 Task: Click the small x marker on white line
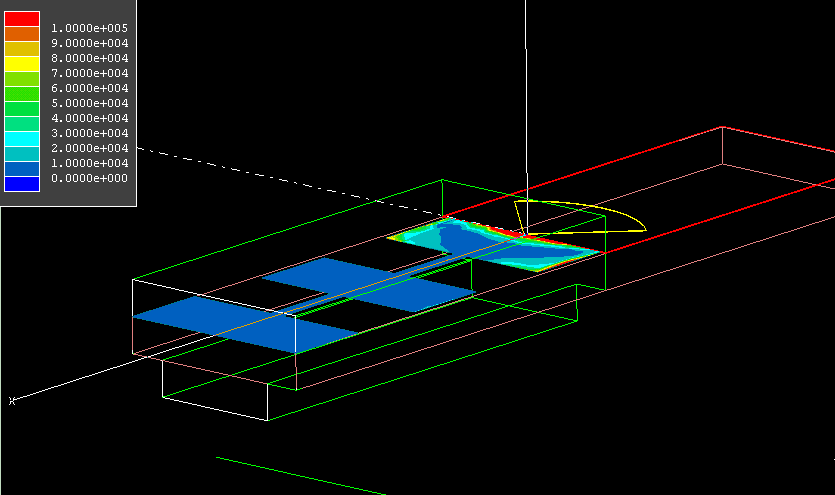coord(12,401)
